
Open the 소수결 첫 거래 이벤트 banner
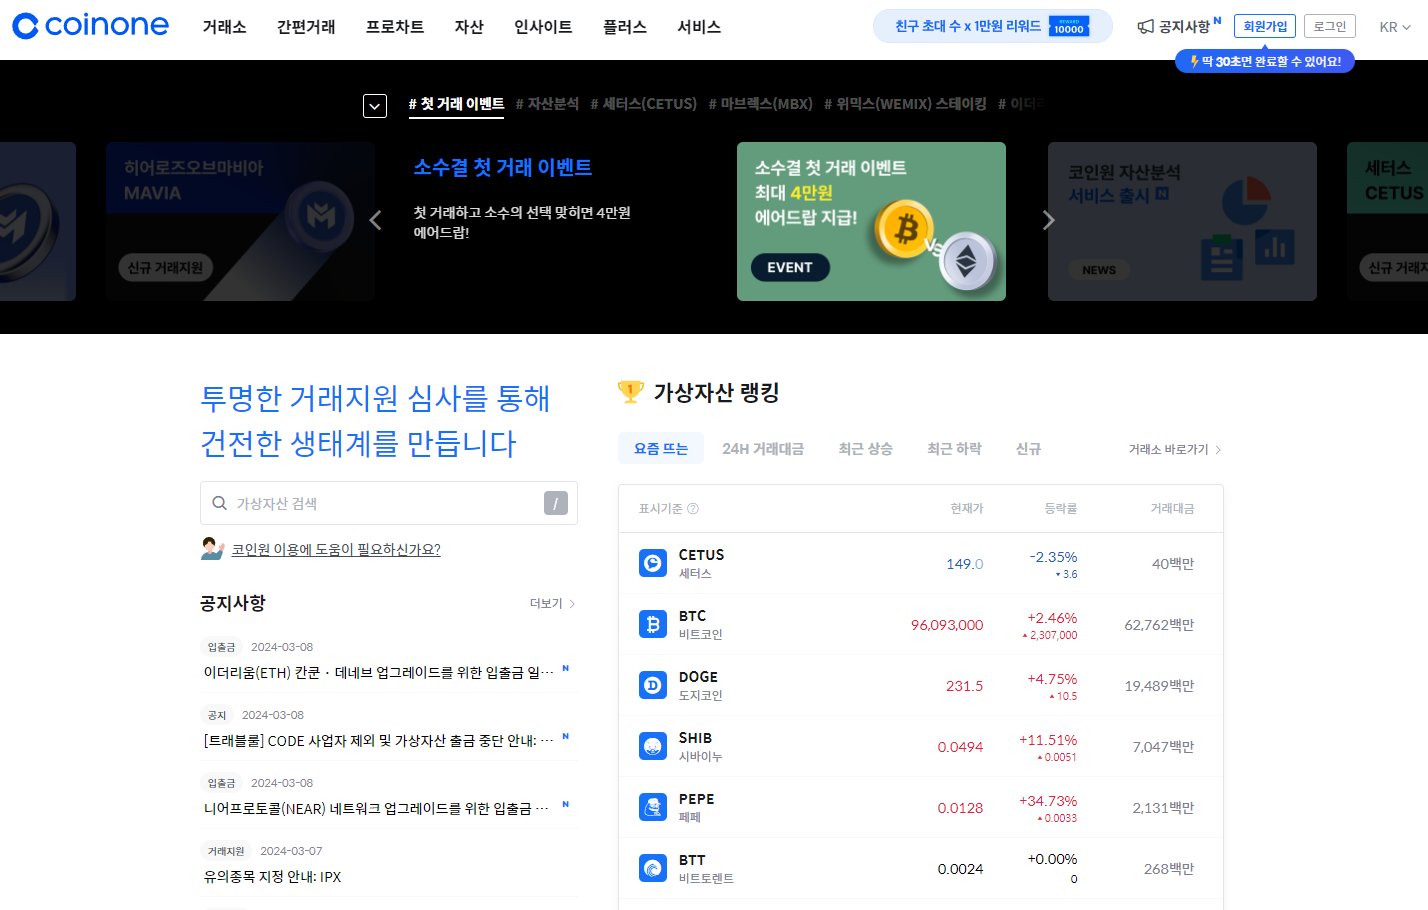coord(871,221)
